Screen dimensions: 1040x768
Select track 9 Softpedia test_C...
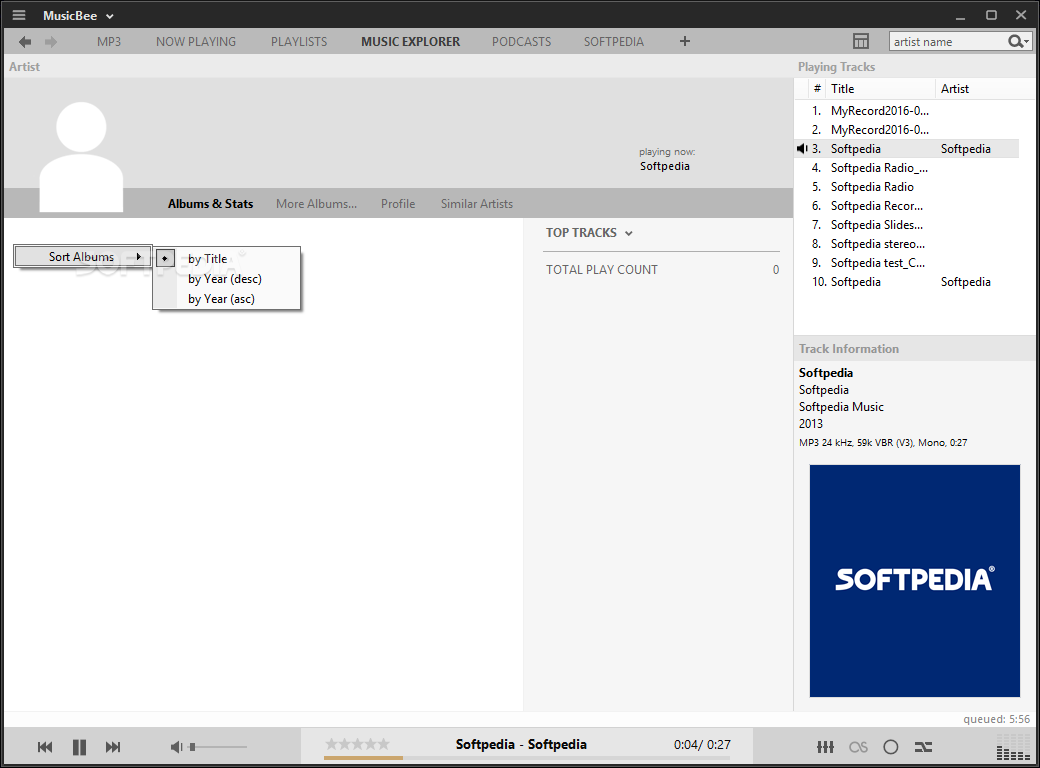point(906,263)
